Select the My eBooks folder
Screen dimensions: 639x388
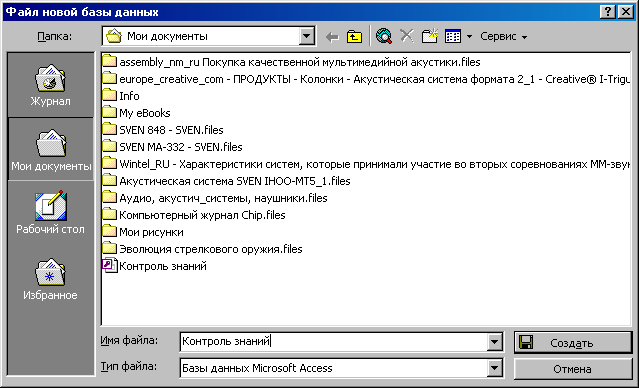[137, 113]
